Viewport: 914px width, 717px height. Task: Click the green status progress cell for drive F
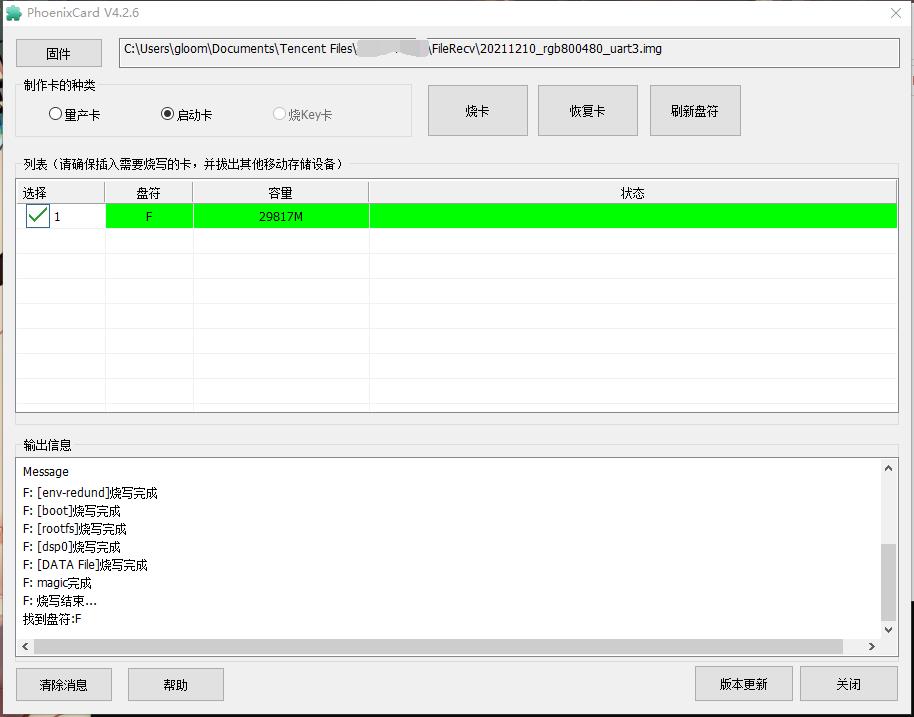632,216
